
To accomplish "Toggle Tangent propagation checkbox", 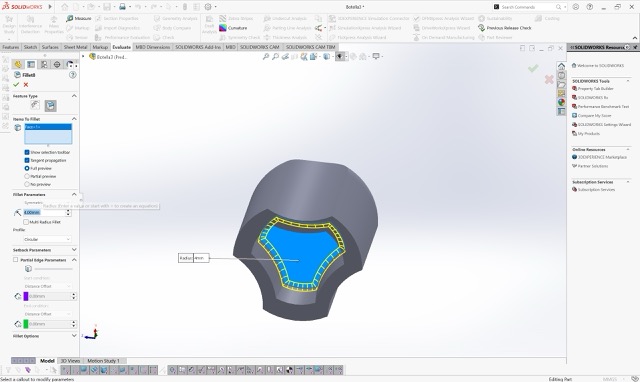I will (x=27, y=160).
